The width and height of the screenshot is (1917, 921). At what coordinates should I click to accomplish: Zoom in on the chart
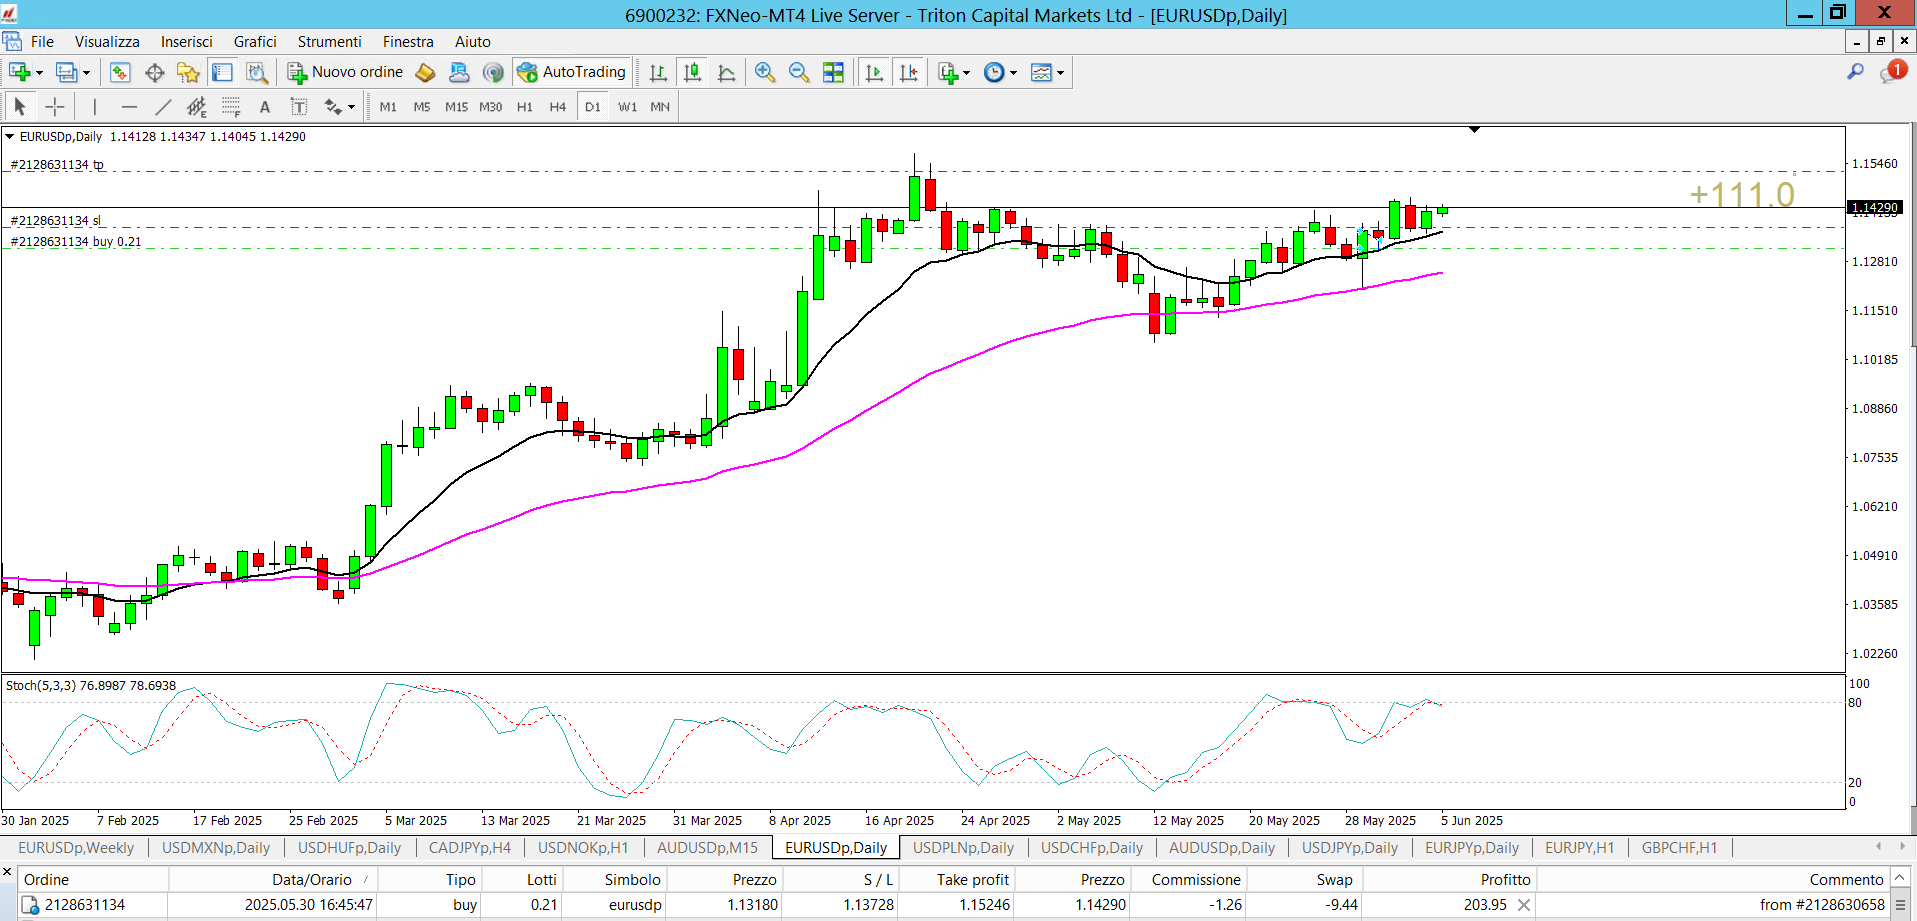point(765,72)
